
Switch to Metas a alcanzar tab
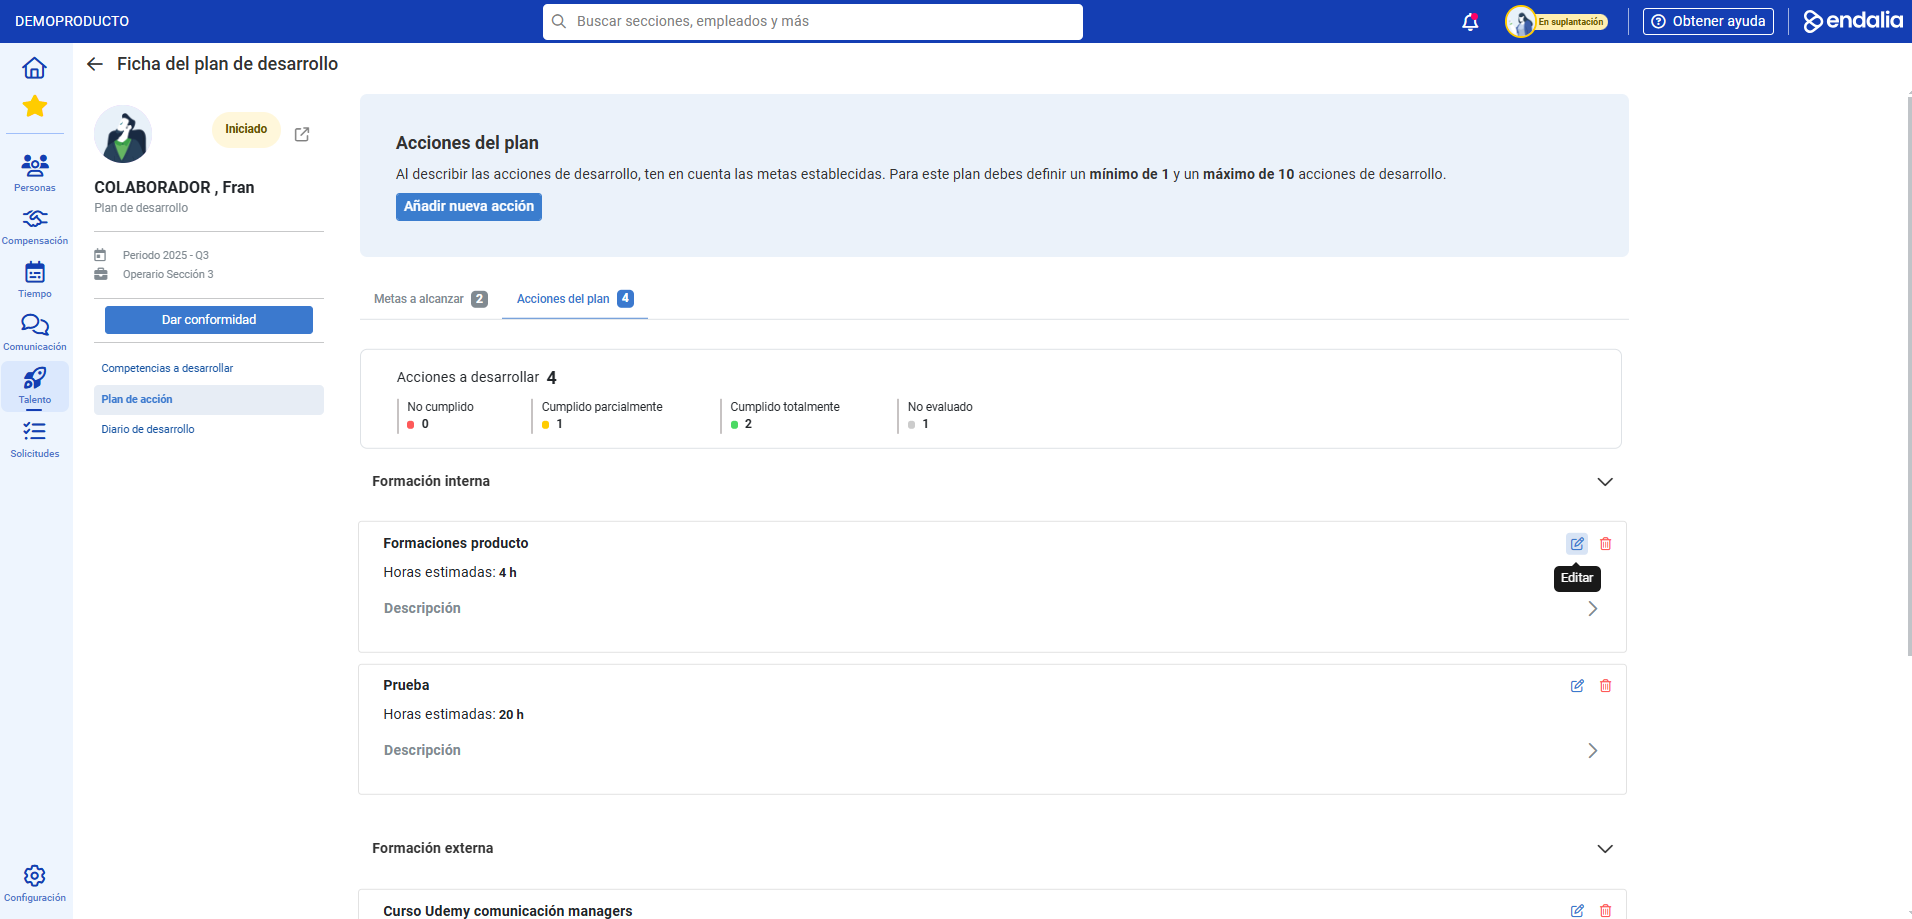click(430, 299)
